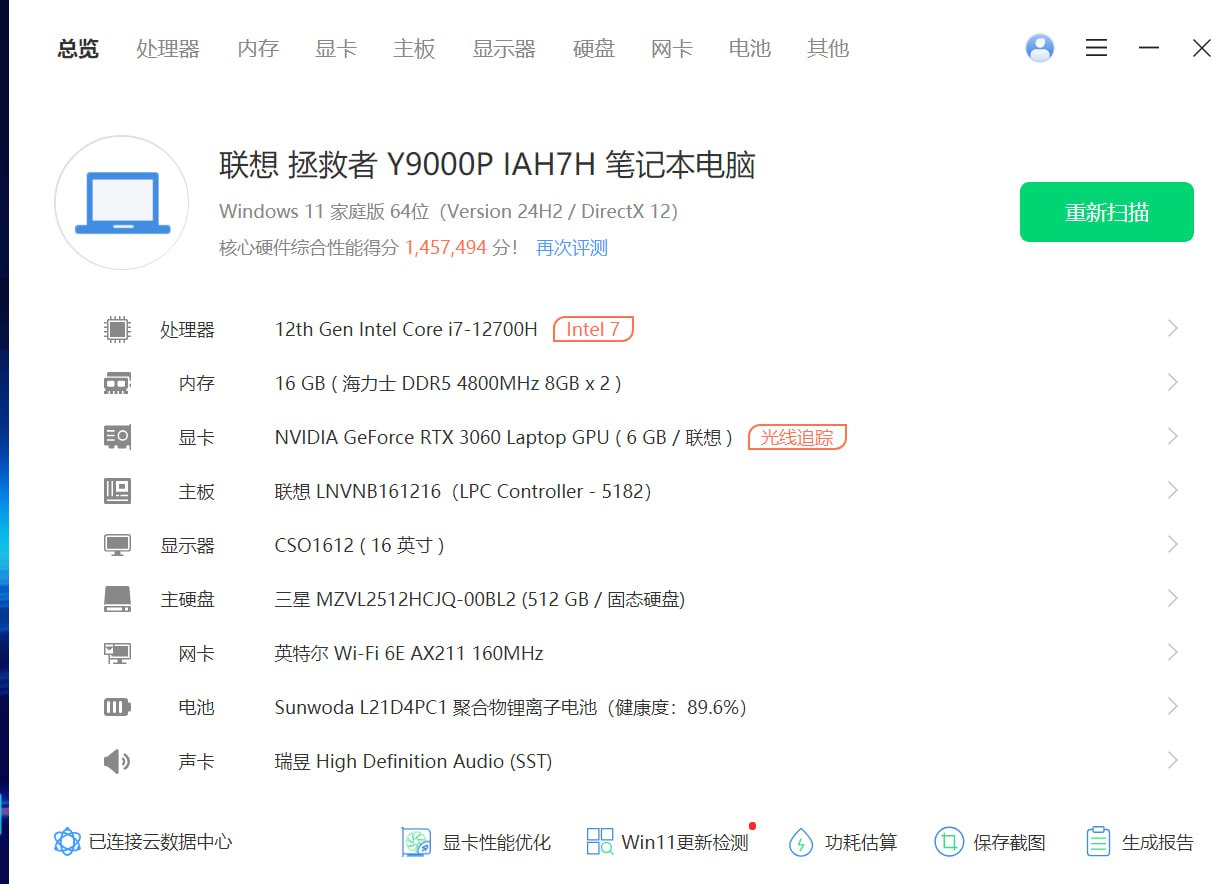Expand the processor row chevron
Screen dimensions: 1224x884
[1173, 329]
